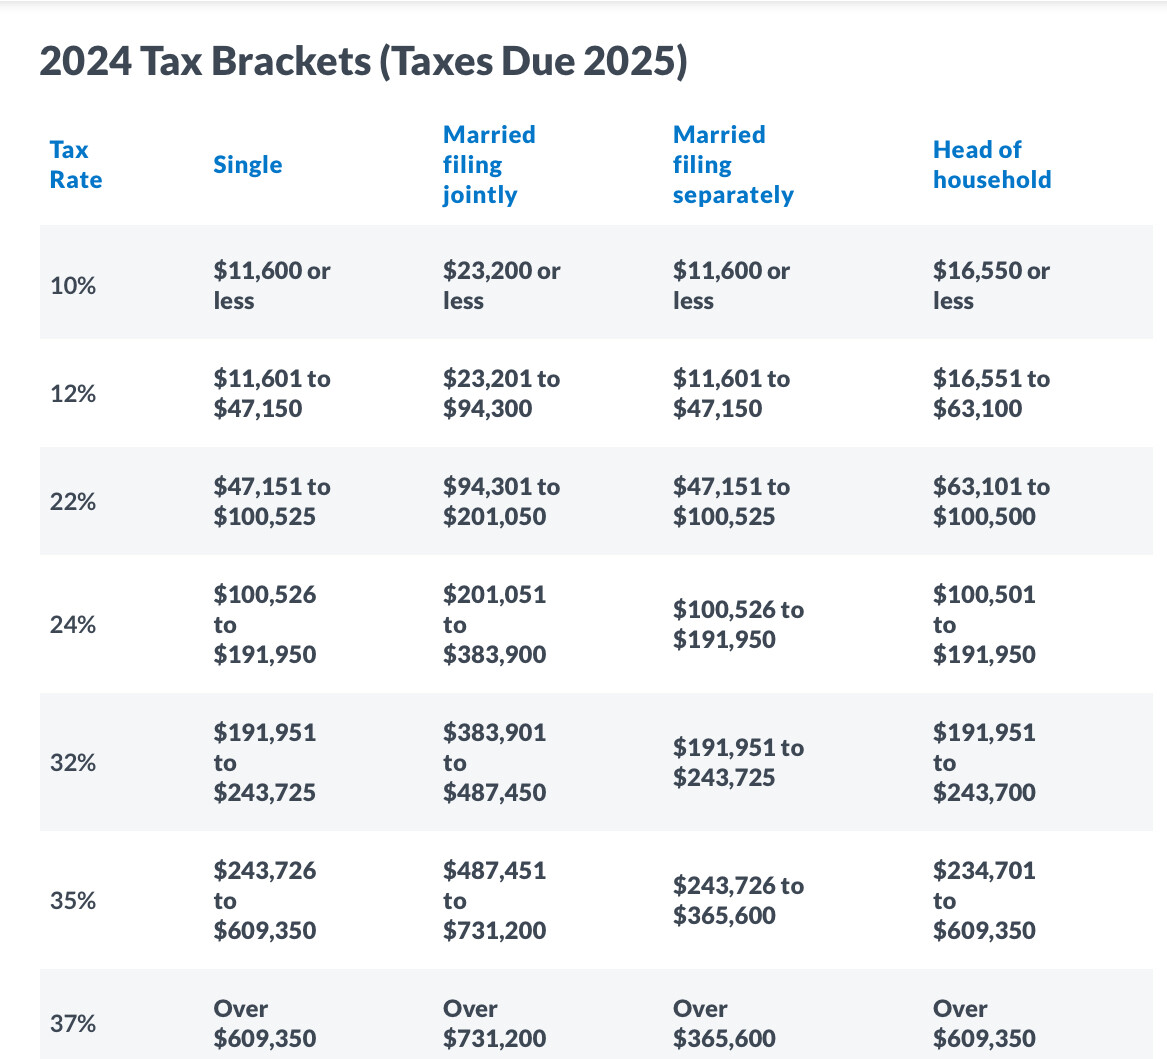This screenshot has height=1059, width=1167.
Task: Click the "$94,301 to $201,050" cell
Action: click(x=501, y=502)
